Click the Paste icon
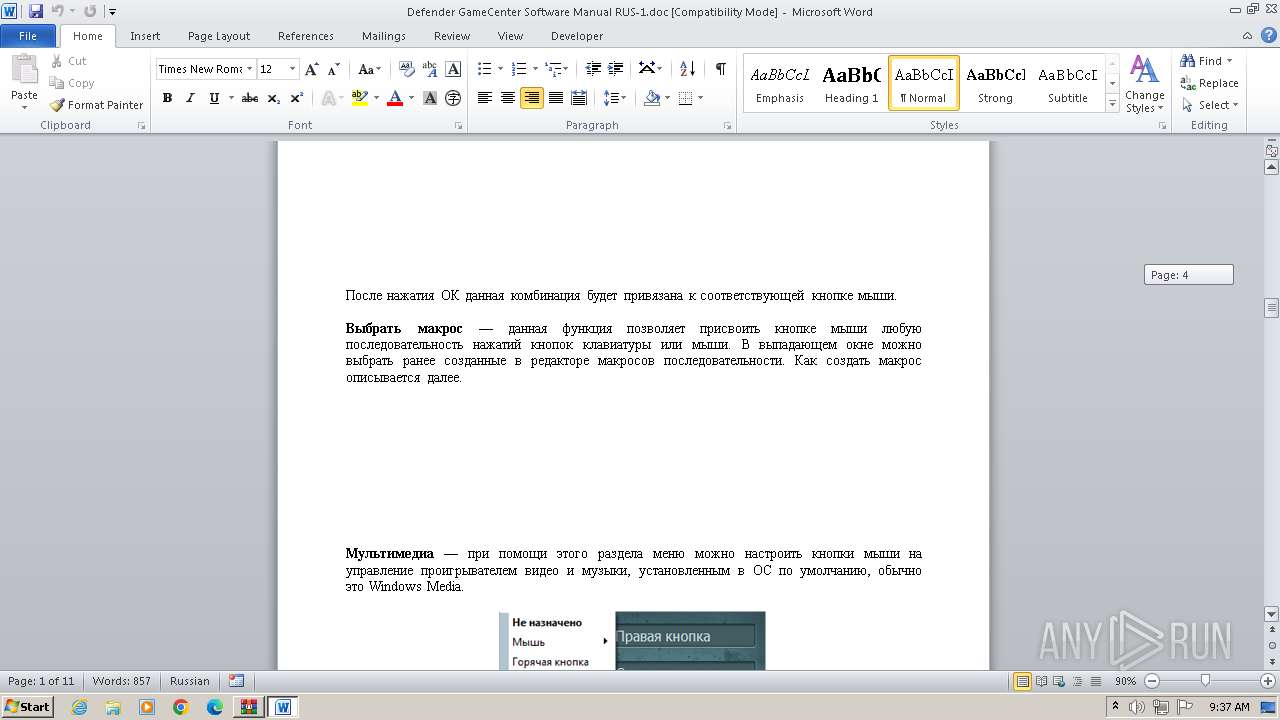Image resolution: width=1280 pixels, height=720 pixels. (x=24, y=71)
